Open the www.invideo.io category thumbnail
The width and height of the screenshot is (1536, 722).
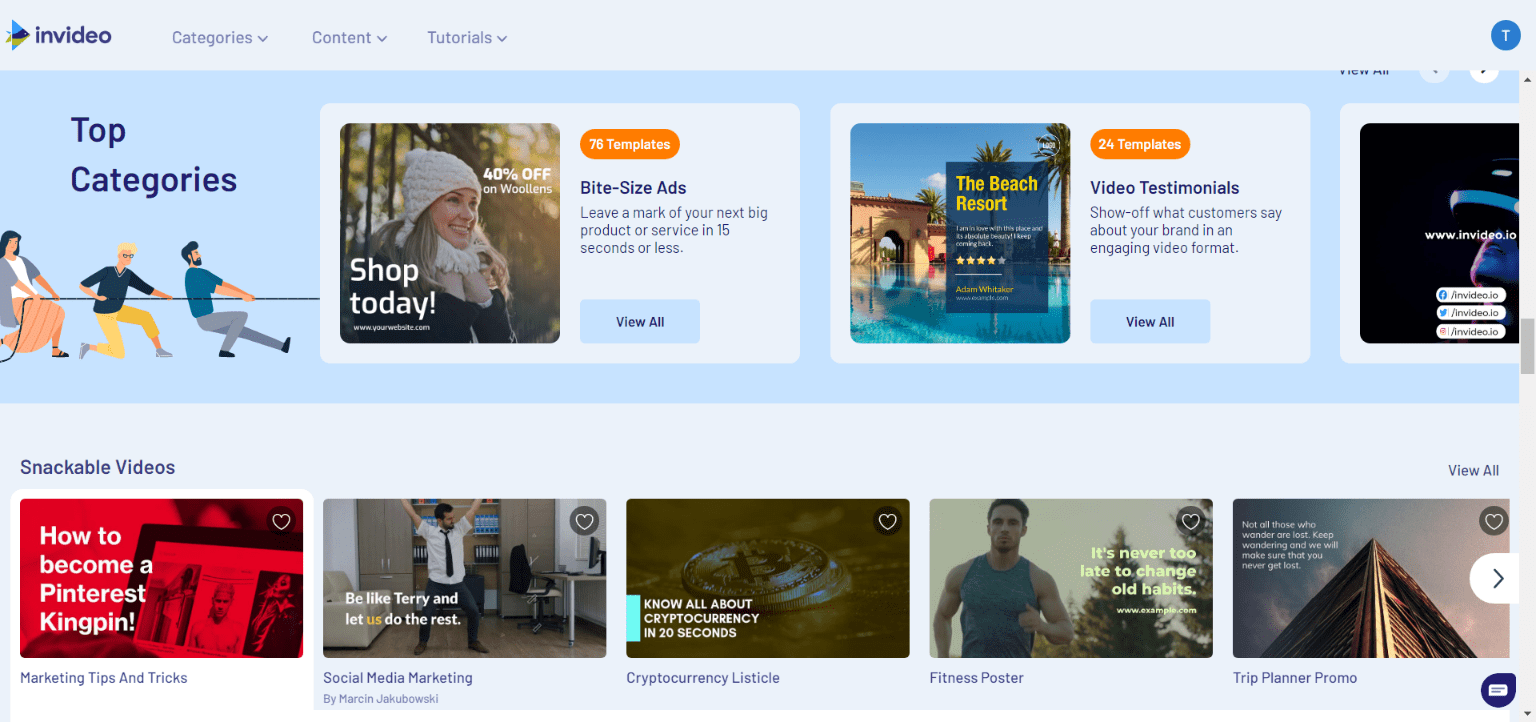[1439, 233]
